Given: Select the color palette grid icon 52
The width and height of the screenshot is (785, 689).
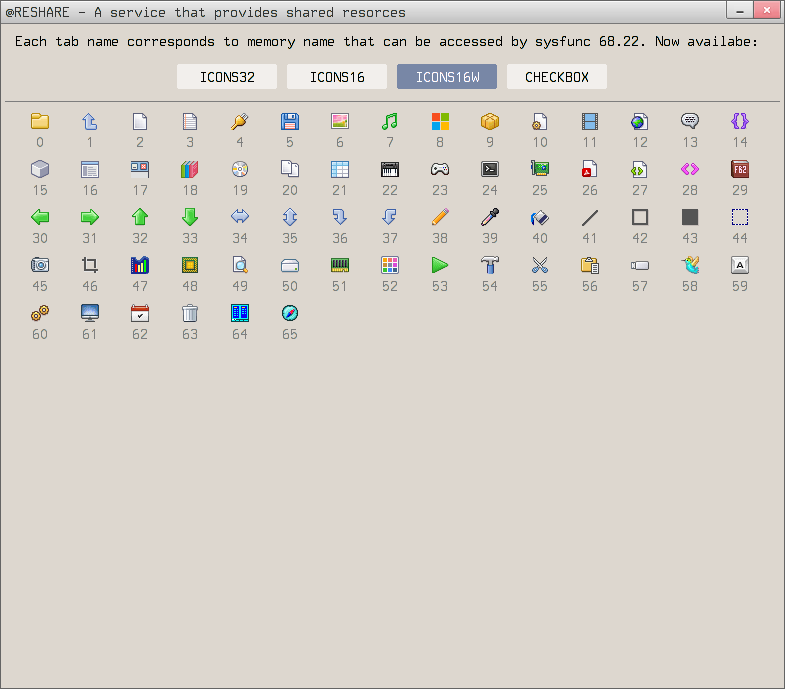Looking at the screenshot, I should 390,265.
